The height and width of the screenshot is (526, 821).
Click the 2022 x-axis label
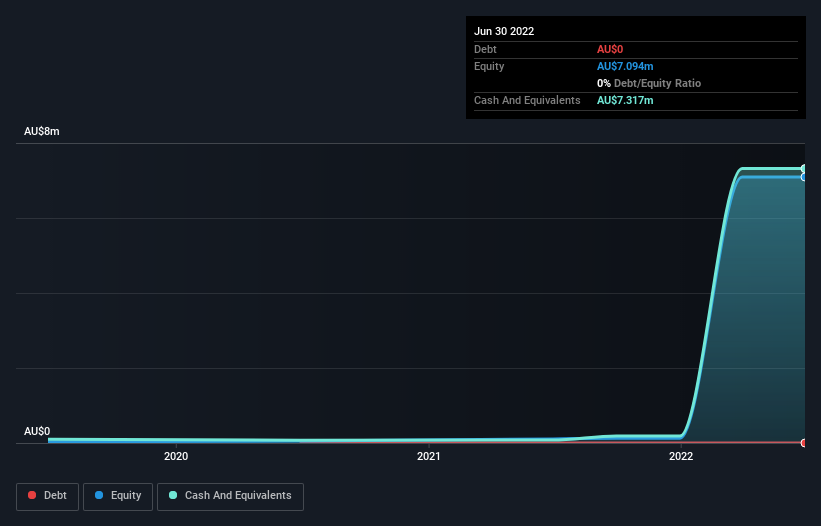[x=681, y=456]
